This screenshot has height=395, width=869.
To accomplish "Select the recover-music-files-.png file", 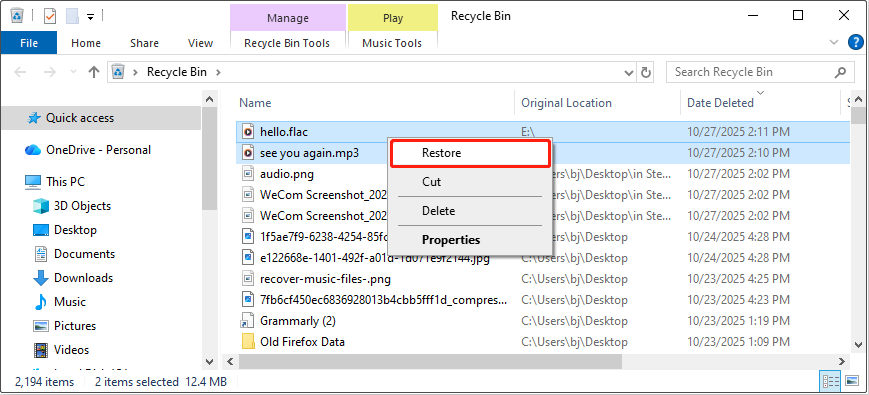I will click(x=543, y=279).
